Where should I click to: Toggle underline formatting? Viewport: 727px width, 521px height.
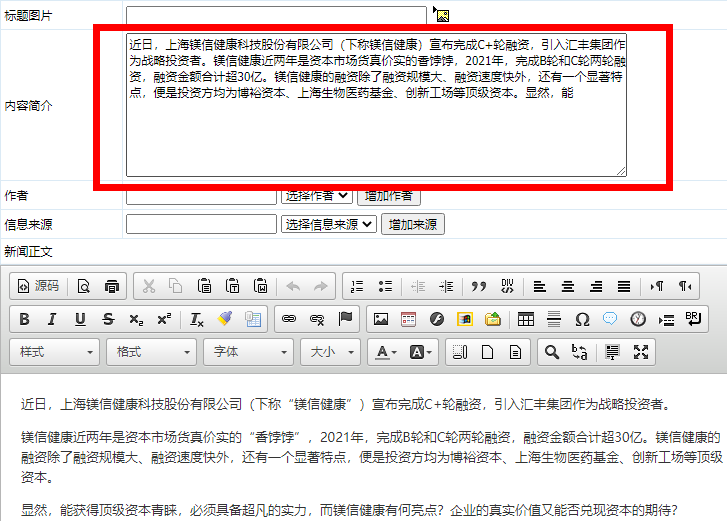point(80,320)
